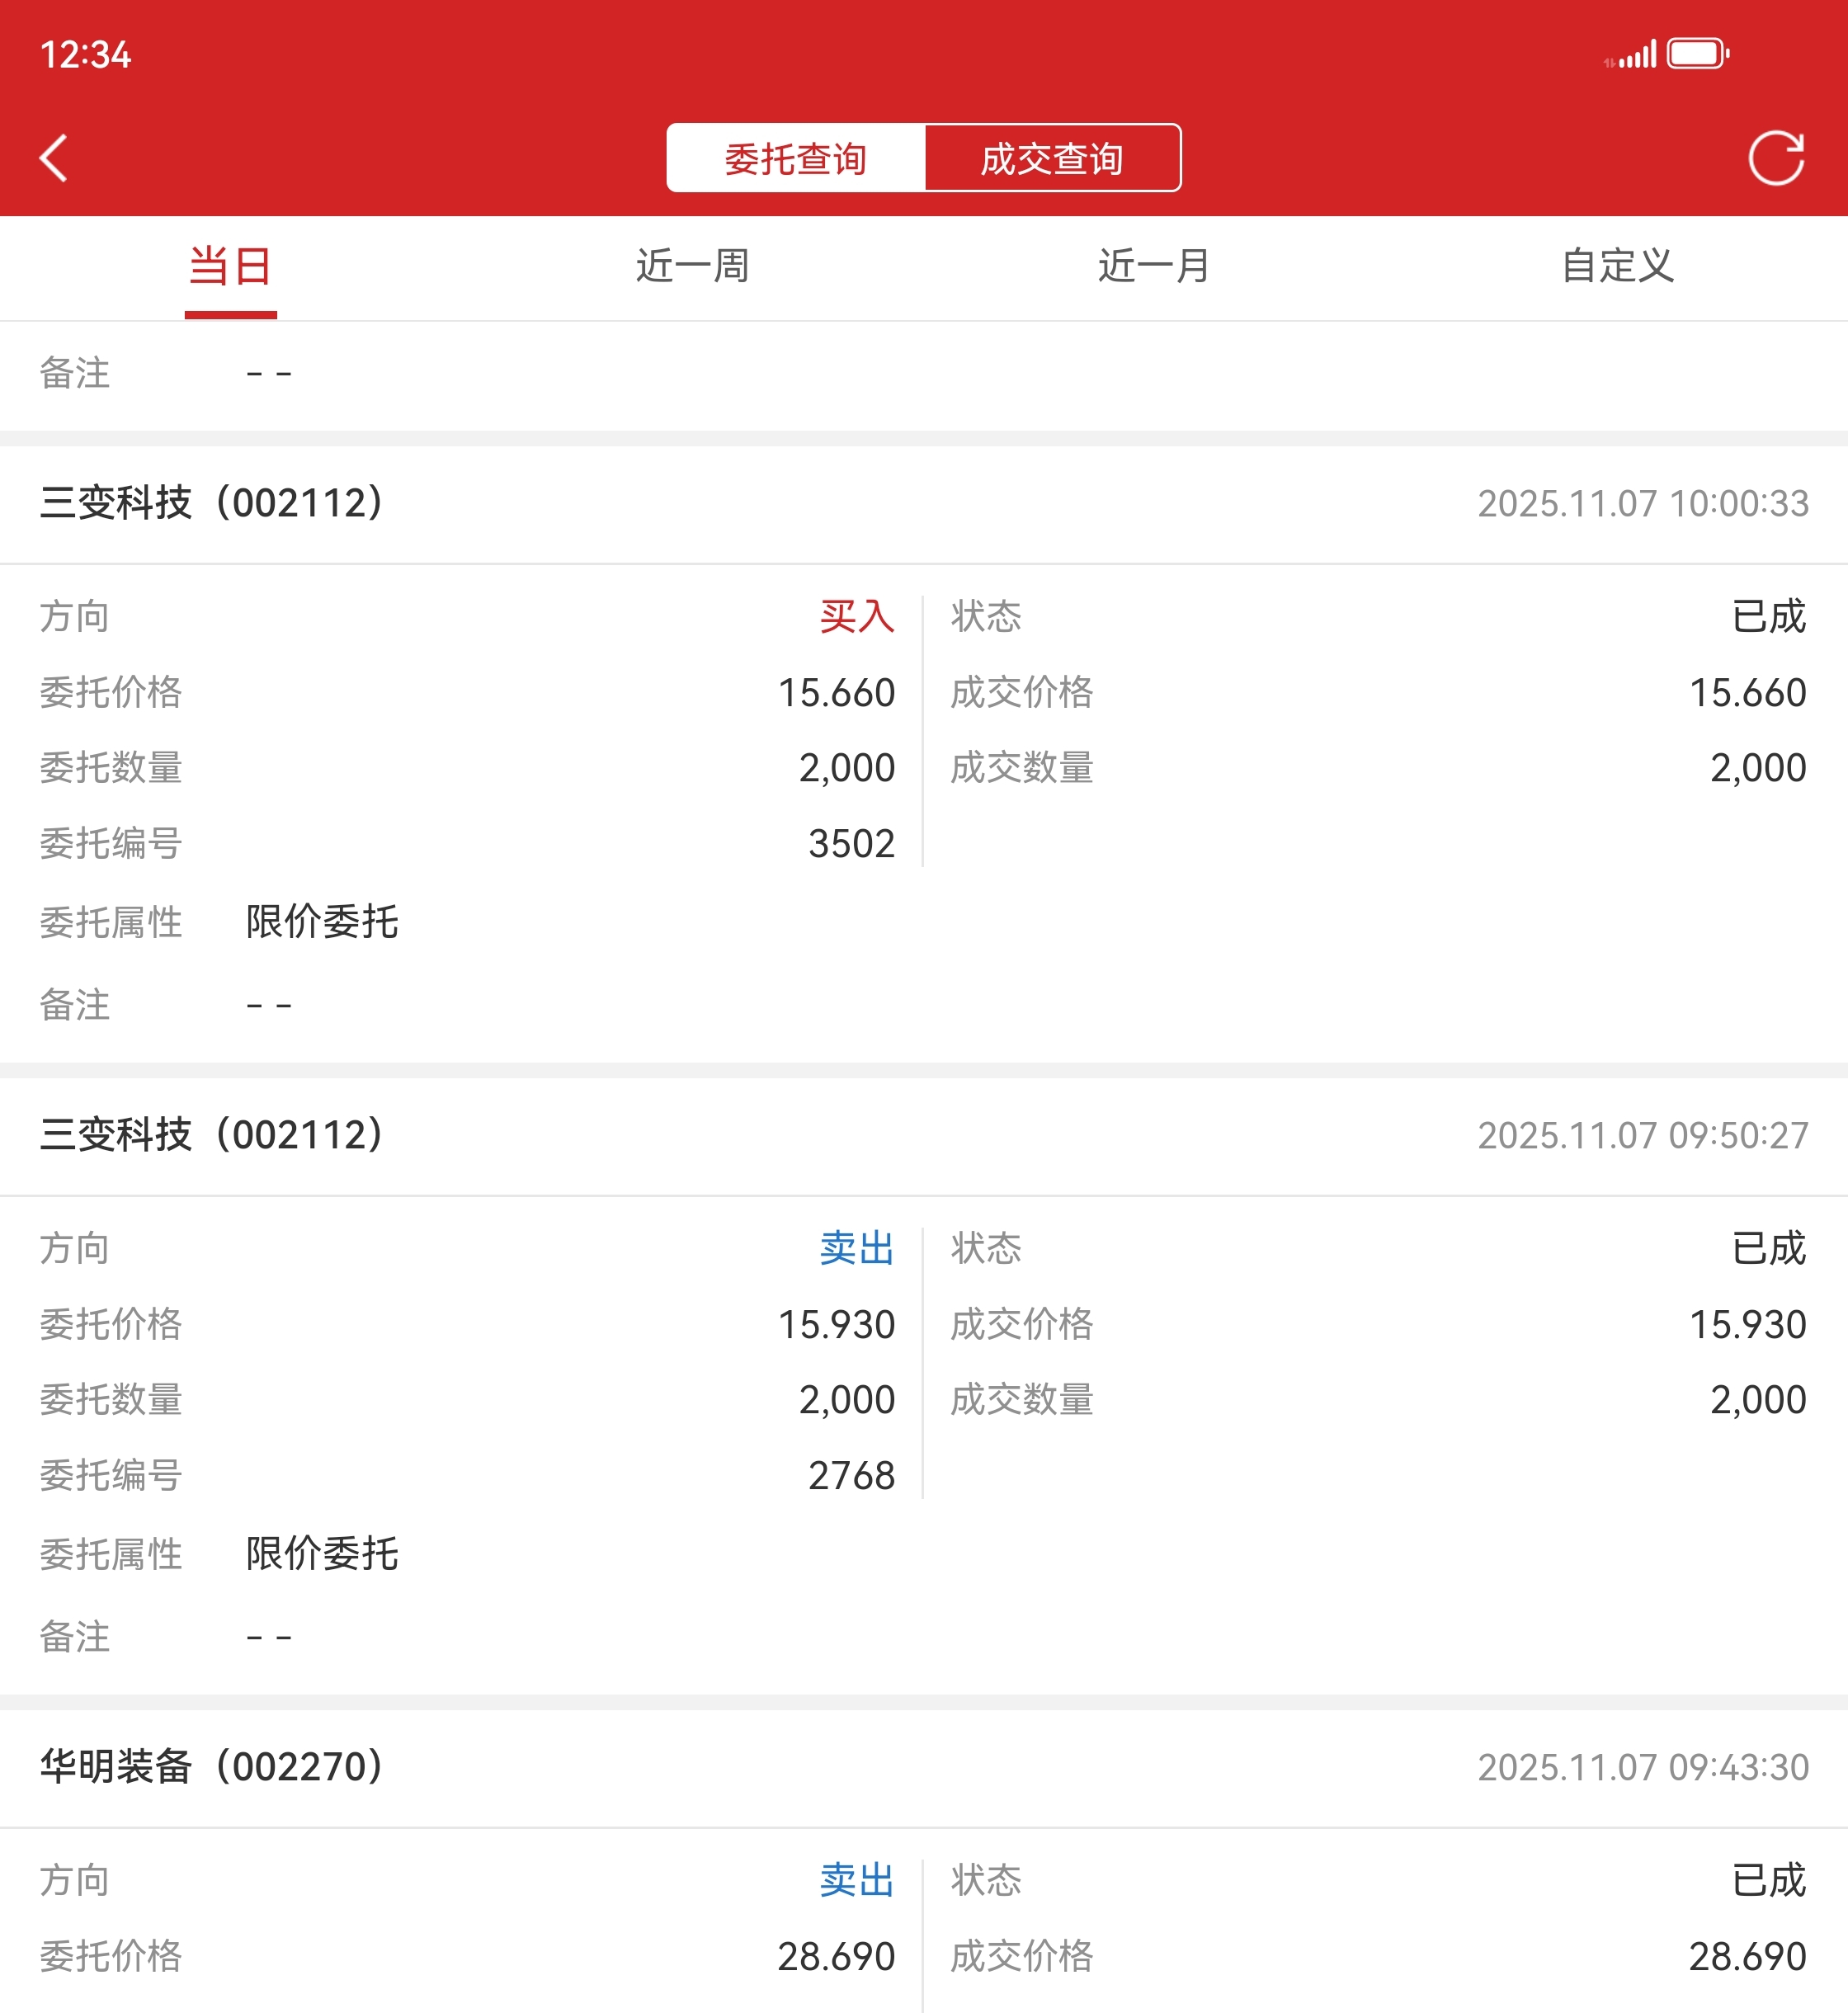Open 华明装备 (002270) order header
The image size is (1848, 2013).
(212, 1767)
